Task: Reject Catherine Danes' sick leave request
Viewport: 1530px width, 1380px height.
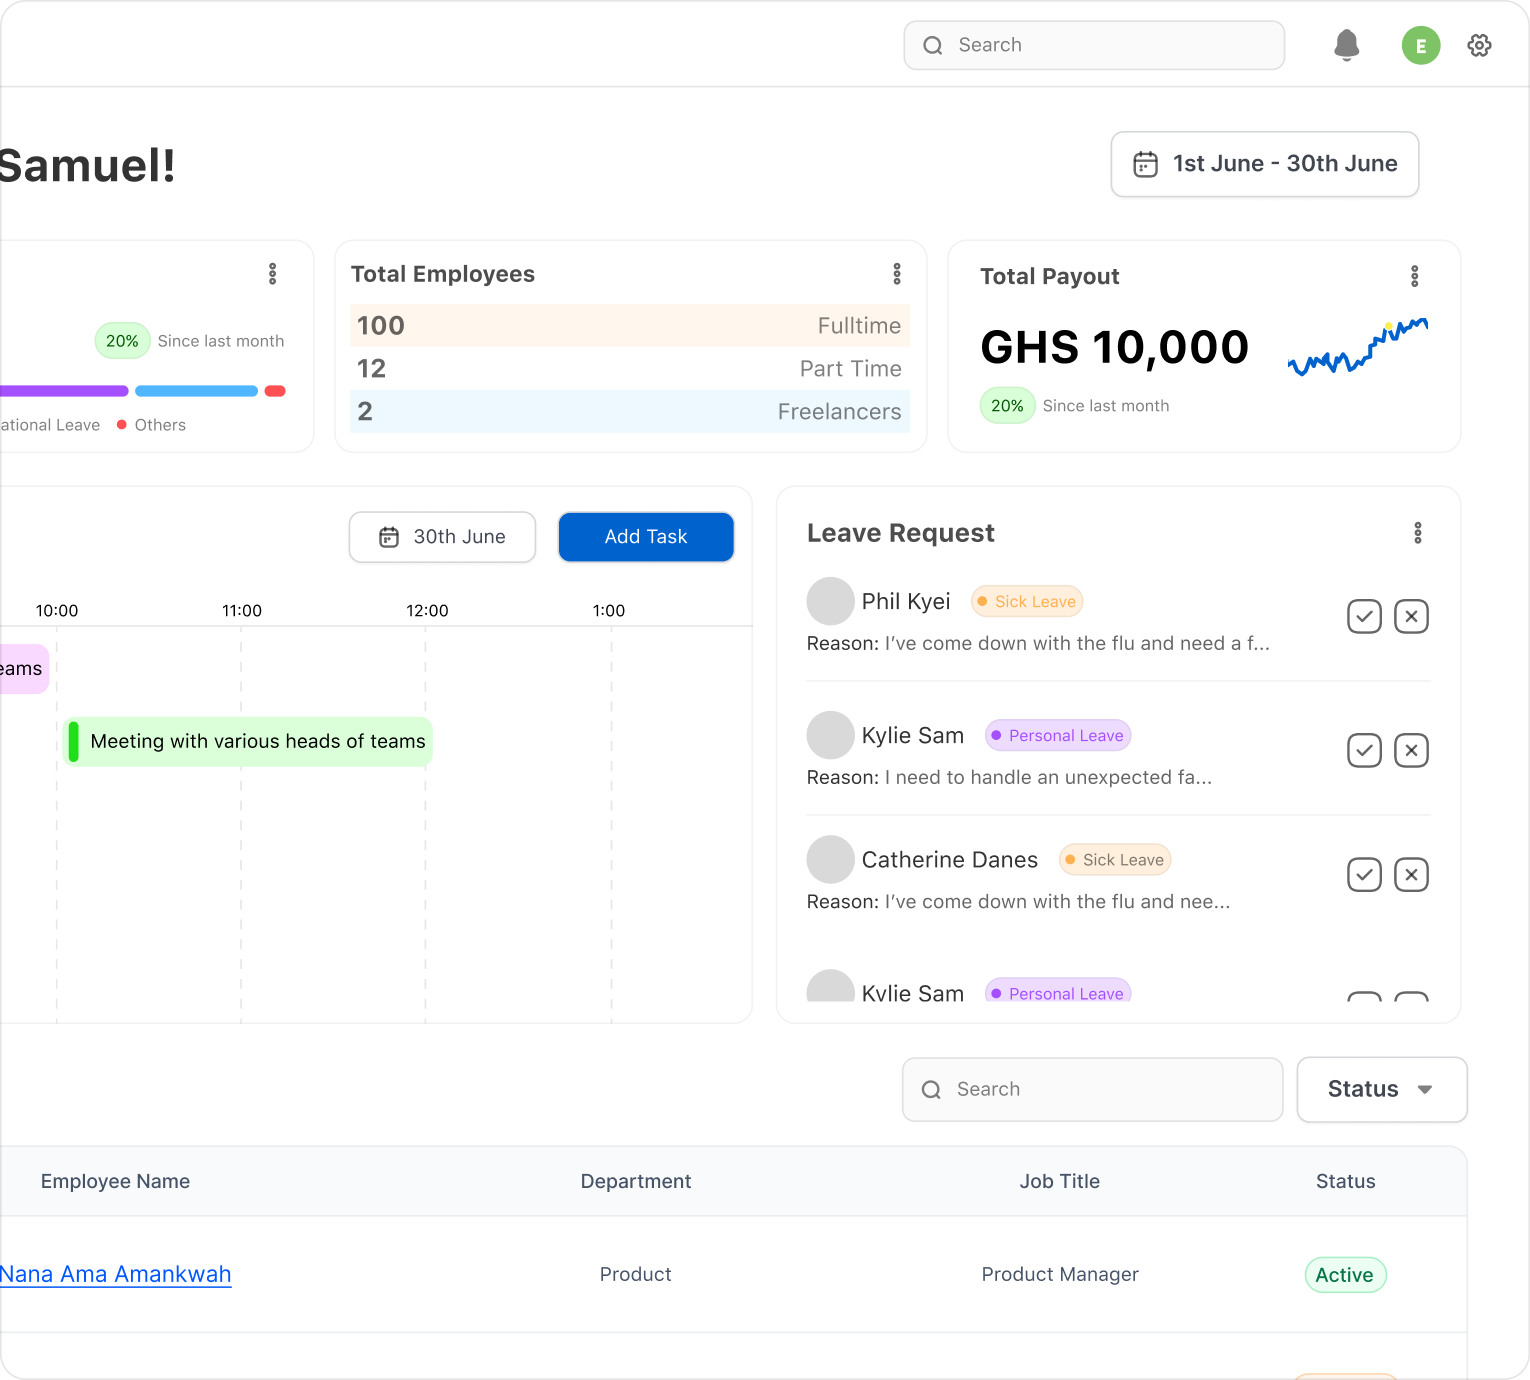Action: 1412,875
